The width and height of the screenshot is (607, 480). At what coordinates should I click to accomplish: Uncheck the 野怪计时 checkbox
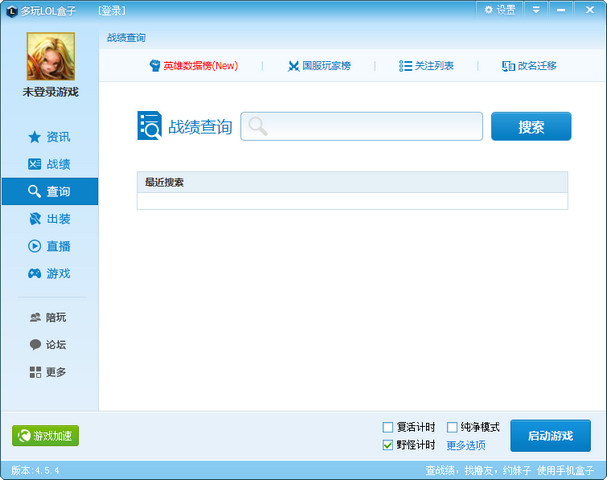pyautogui.click(x=388, y=445)
